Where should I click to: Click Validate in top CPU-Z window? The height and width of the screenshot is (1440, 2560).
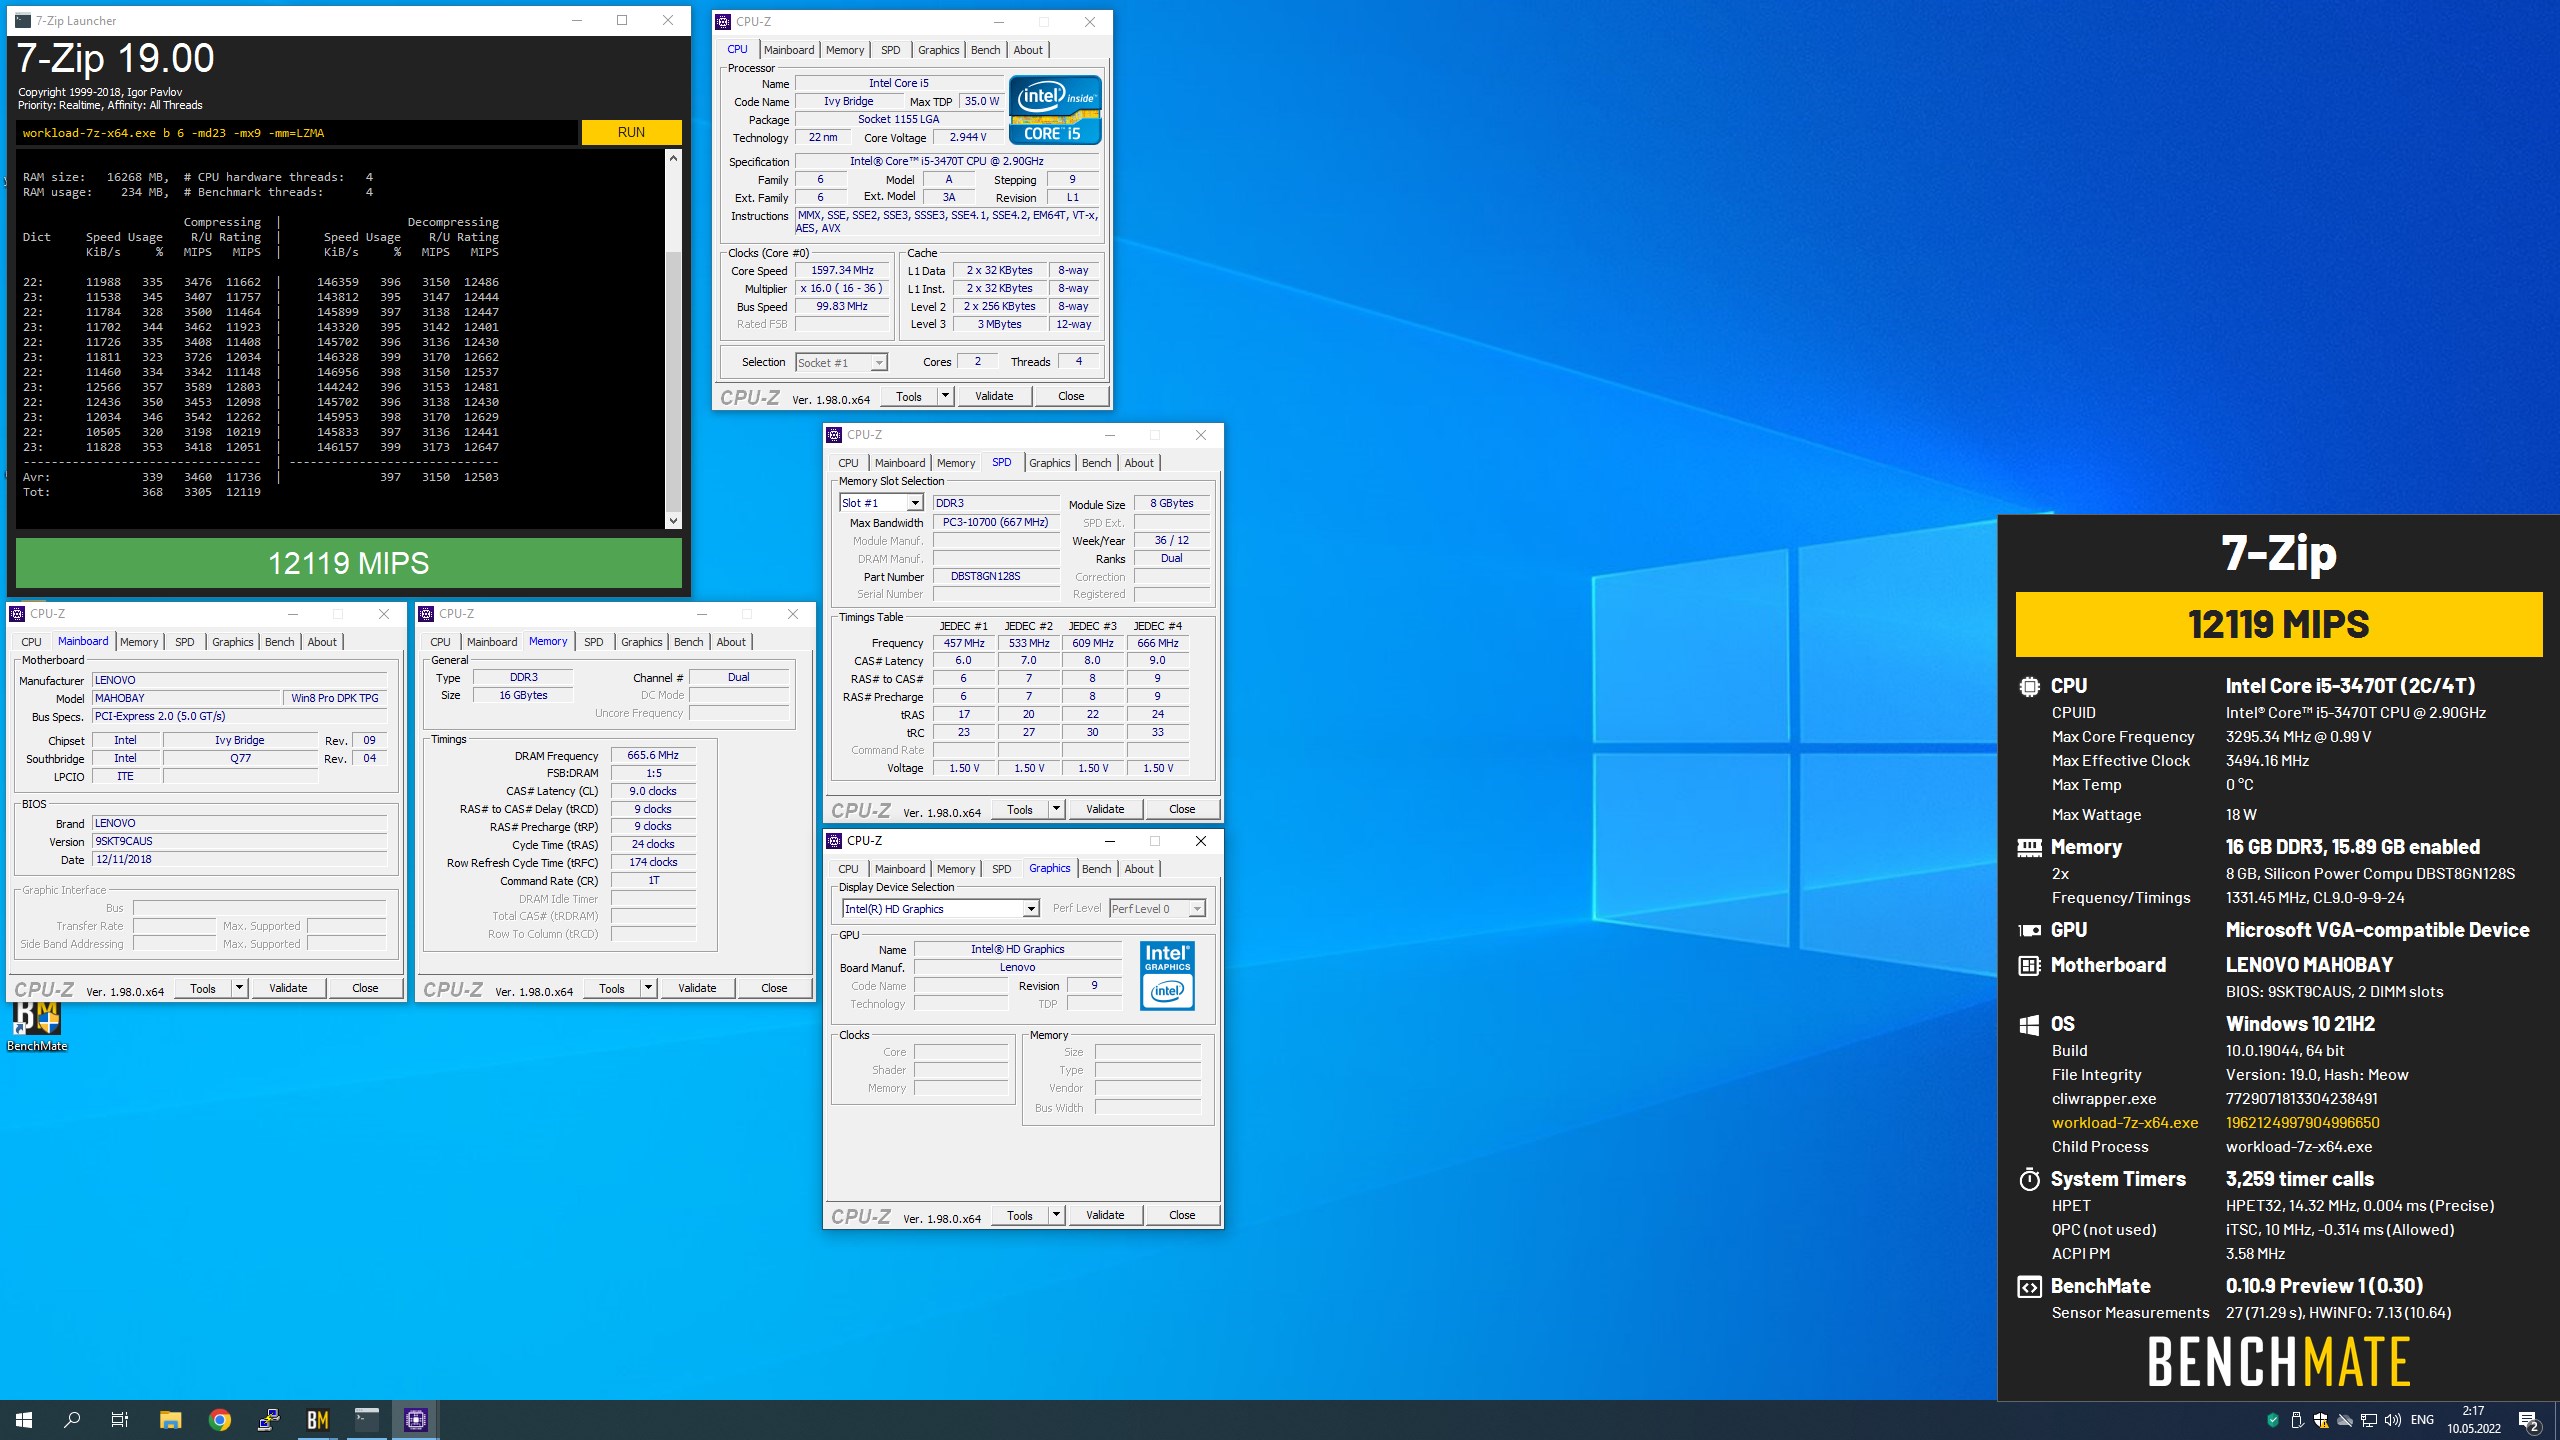pyautogui.click(x=994, y=396)
